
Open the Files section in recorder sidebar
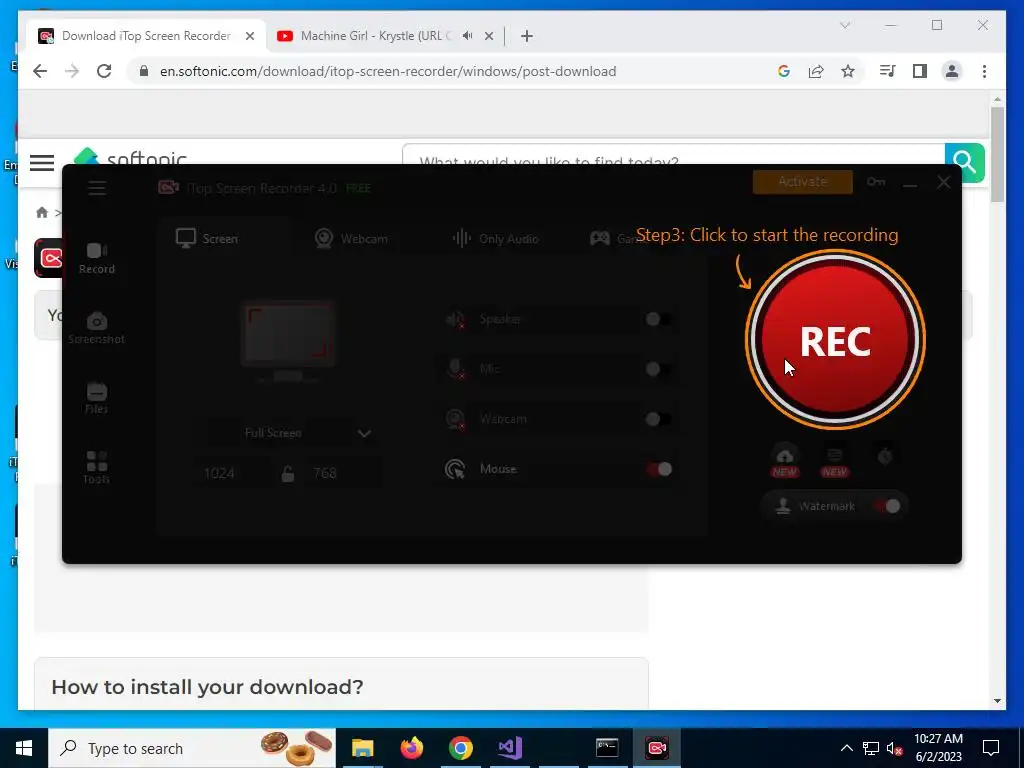tap(97, 398)
